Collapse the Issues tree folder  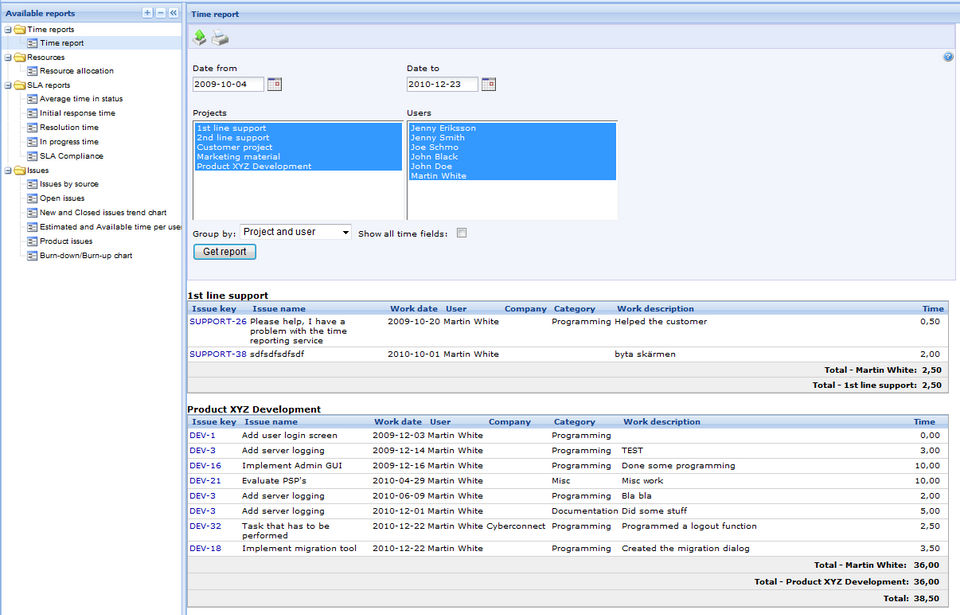pyautogui.click(x=8, y=171)
